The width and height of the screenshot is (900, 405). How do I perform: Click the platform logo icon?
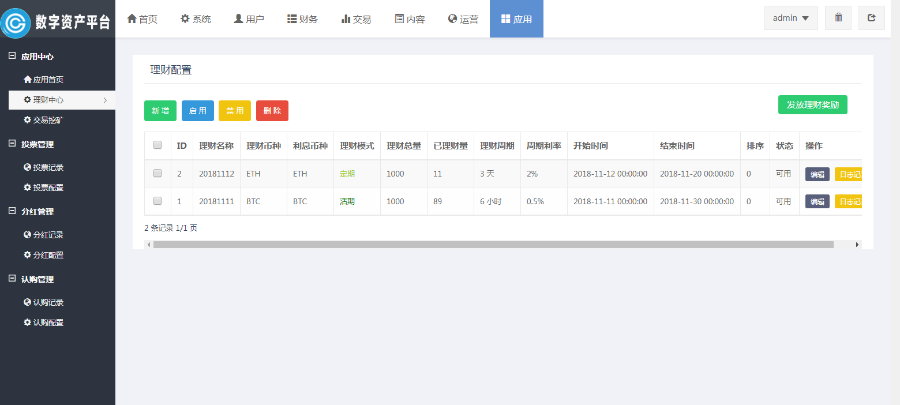click(15, 22)
